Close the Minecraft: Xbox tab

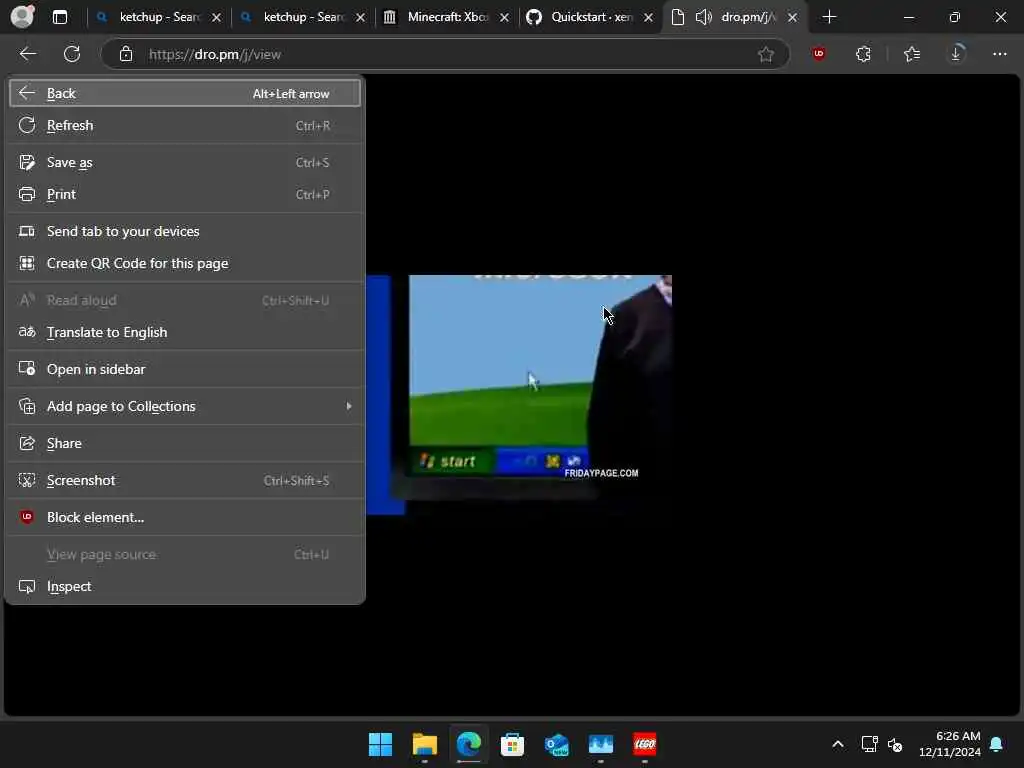504,18
